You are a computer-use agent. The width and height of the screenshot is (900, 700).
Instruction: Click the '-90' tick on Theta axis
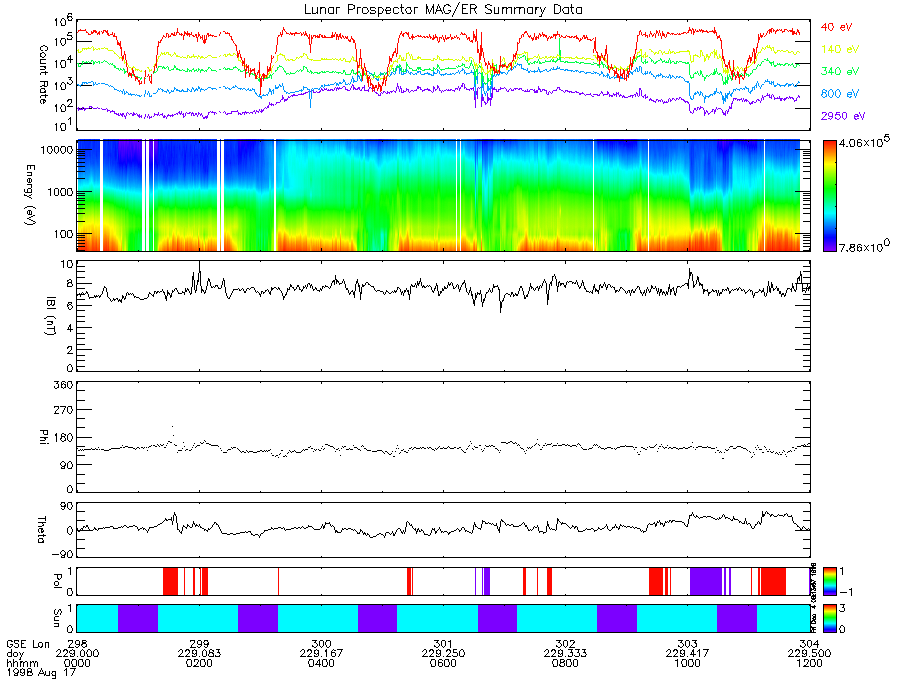[x=63, y=554]
